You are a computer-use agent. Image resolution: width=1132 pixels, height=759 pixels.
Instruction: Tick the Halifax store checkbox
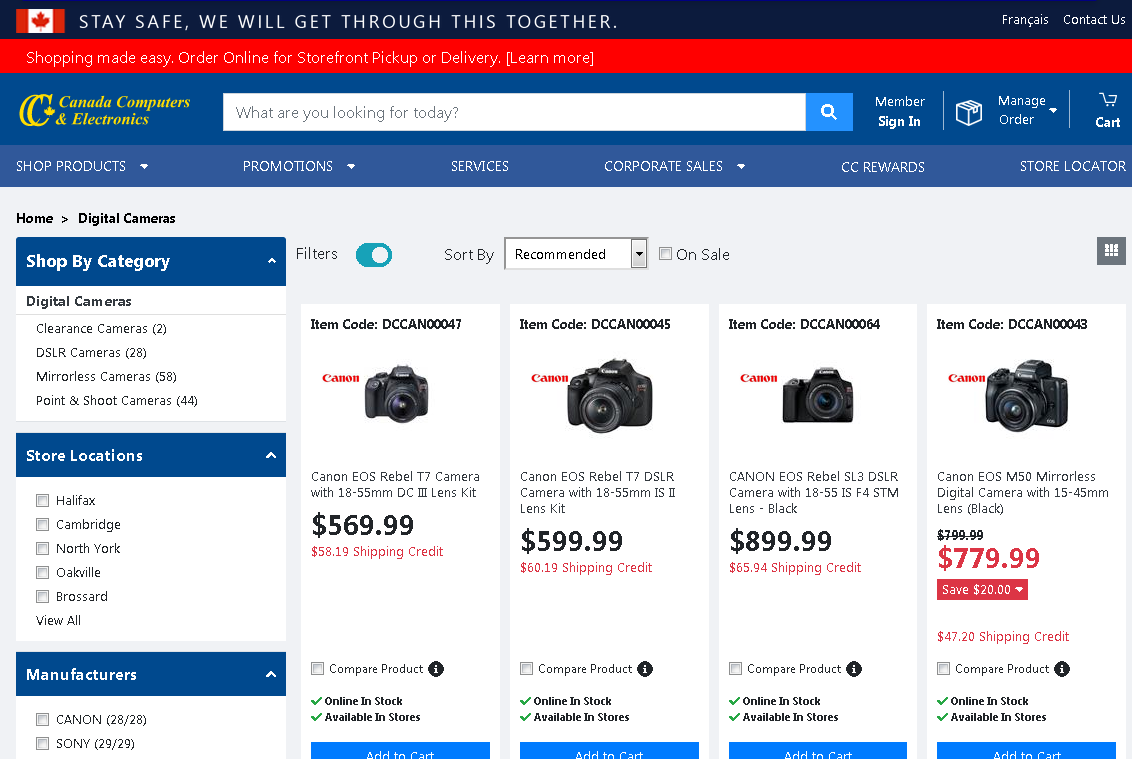pos(43,500)
